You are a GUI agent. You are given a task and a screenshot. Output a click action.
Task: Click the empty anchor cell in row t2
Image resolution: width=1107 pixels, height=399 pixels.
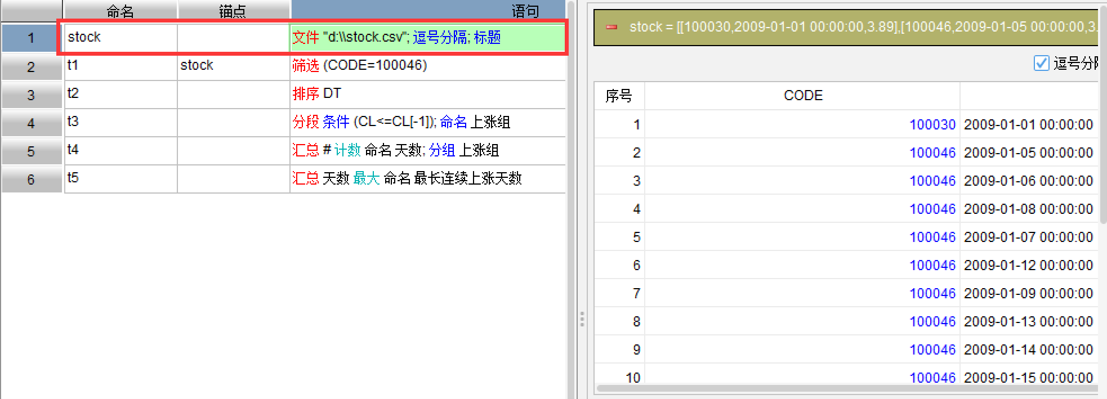[x=233, y=95]
